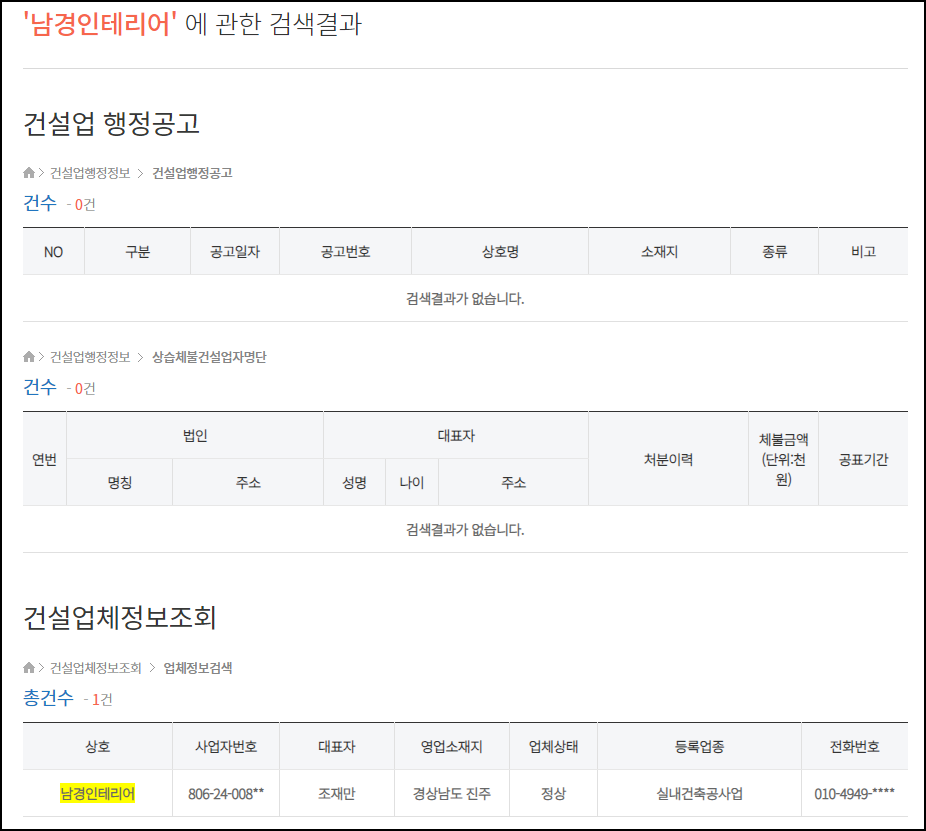Screen dimensions: 926x831
Task: Click 건설업체정보조회 section heading
Action: point(120,617)
